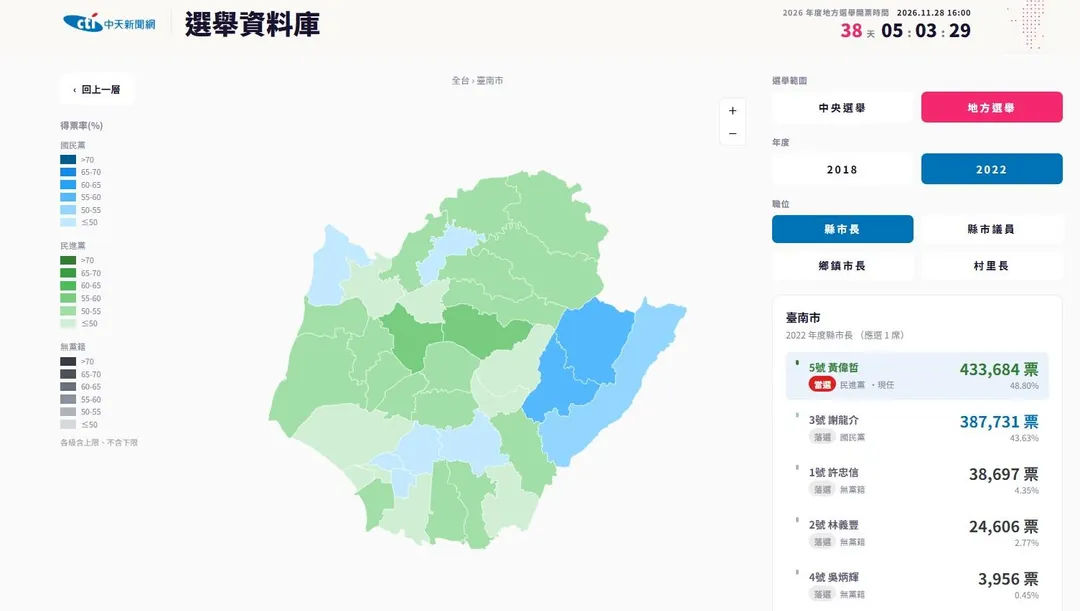Viewport: 1080px width, 611px height.
Task: Open candidate 3號 謝龍介 result row
Action: (x=917, y=428)
